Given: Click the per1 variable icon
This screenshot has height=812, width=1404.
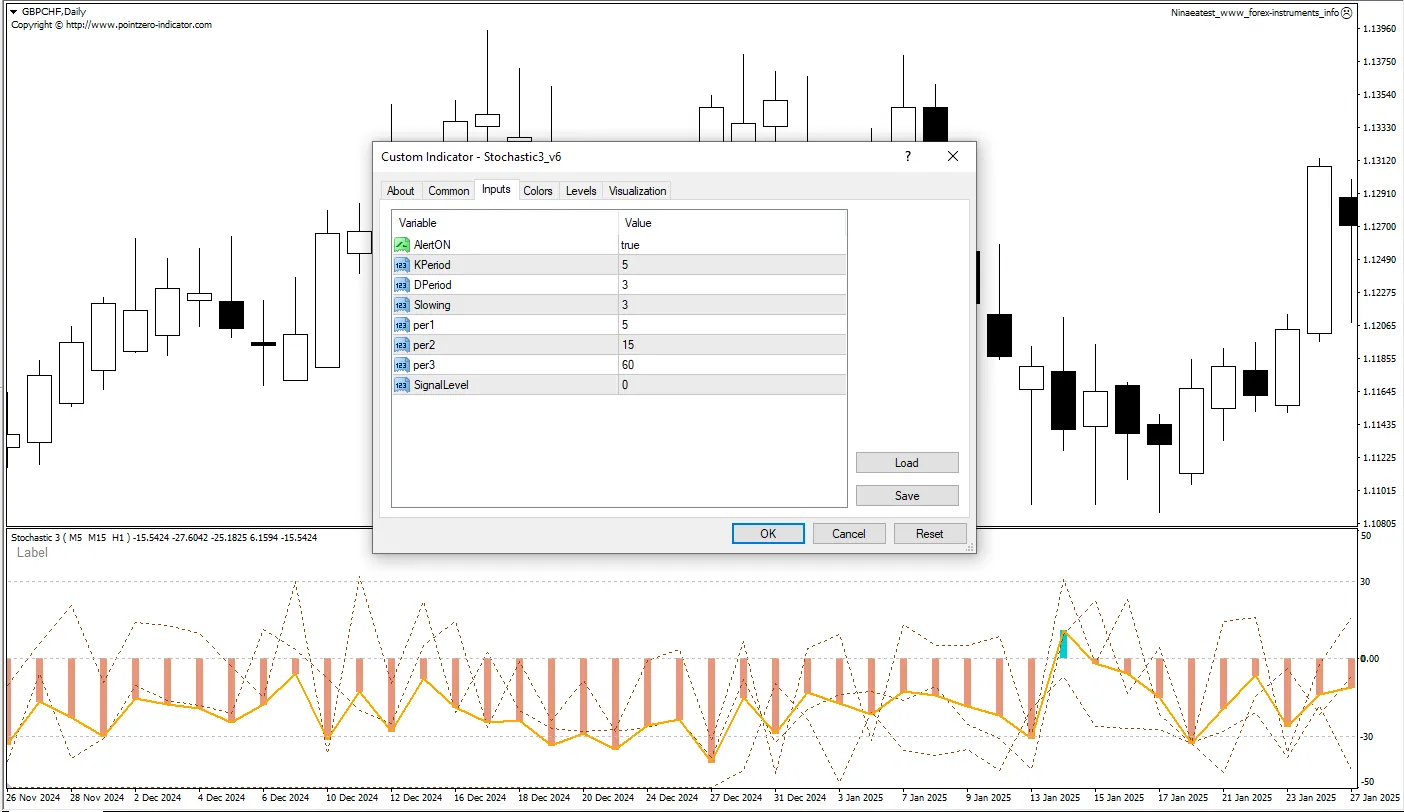Looking at the screenshot, I should (x=402, y=325).
